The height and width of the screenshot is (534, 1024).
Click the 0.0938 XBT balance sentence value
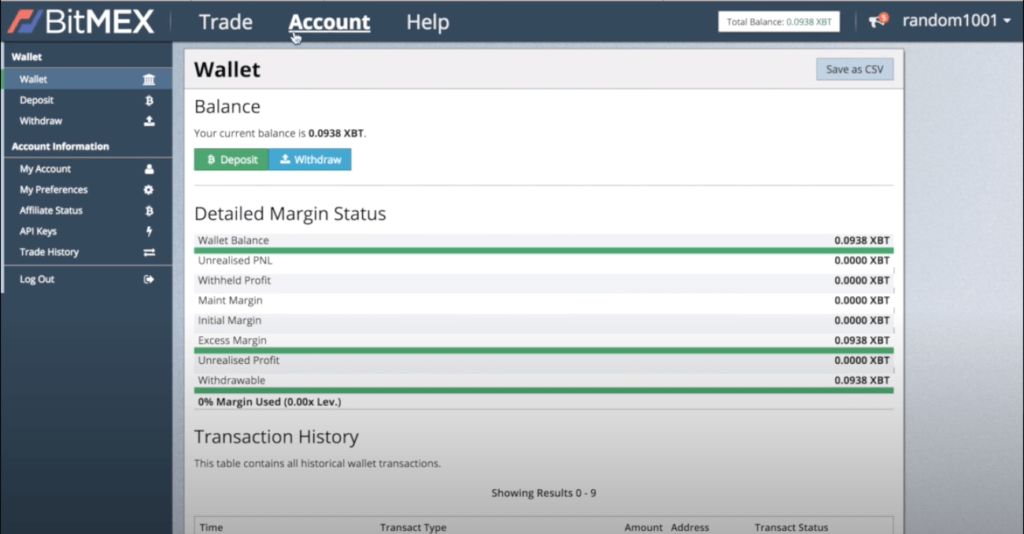[x=336, y=133]
